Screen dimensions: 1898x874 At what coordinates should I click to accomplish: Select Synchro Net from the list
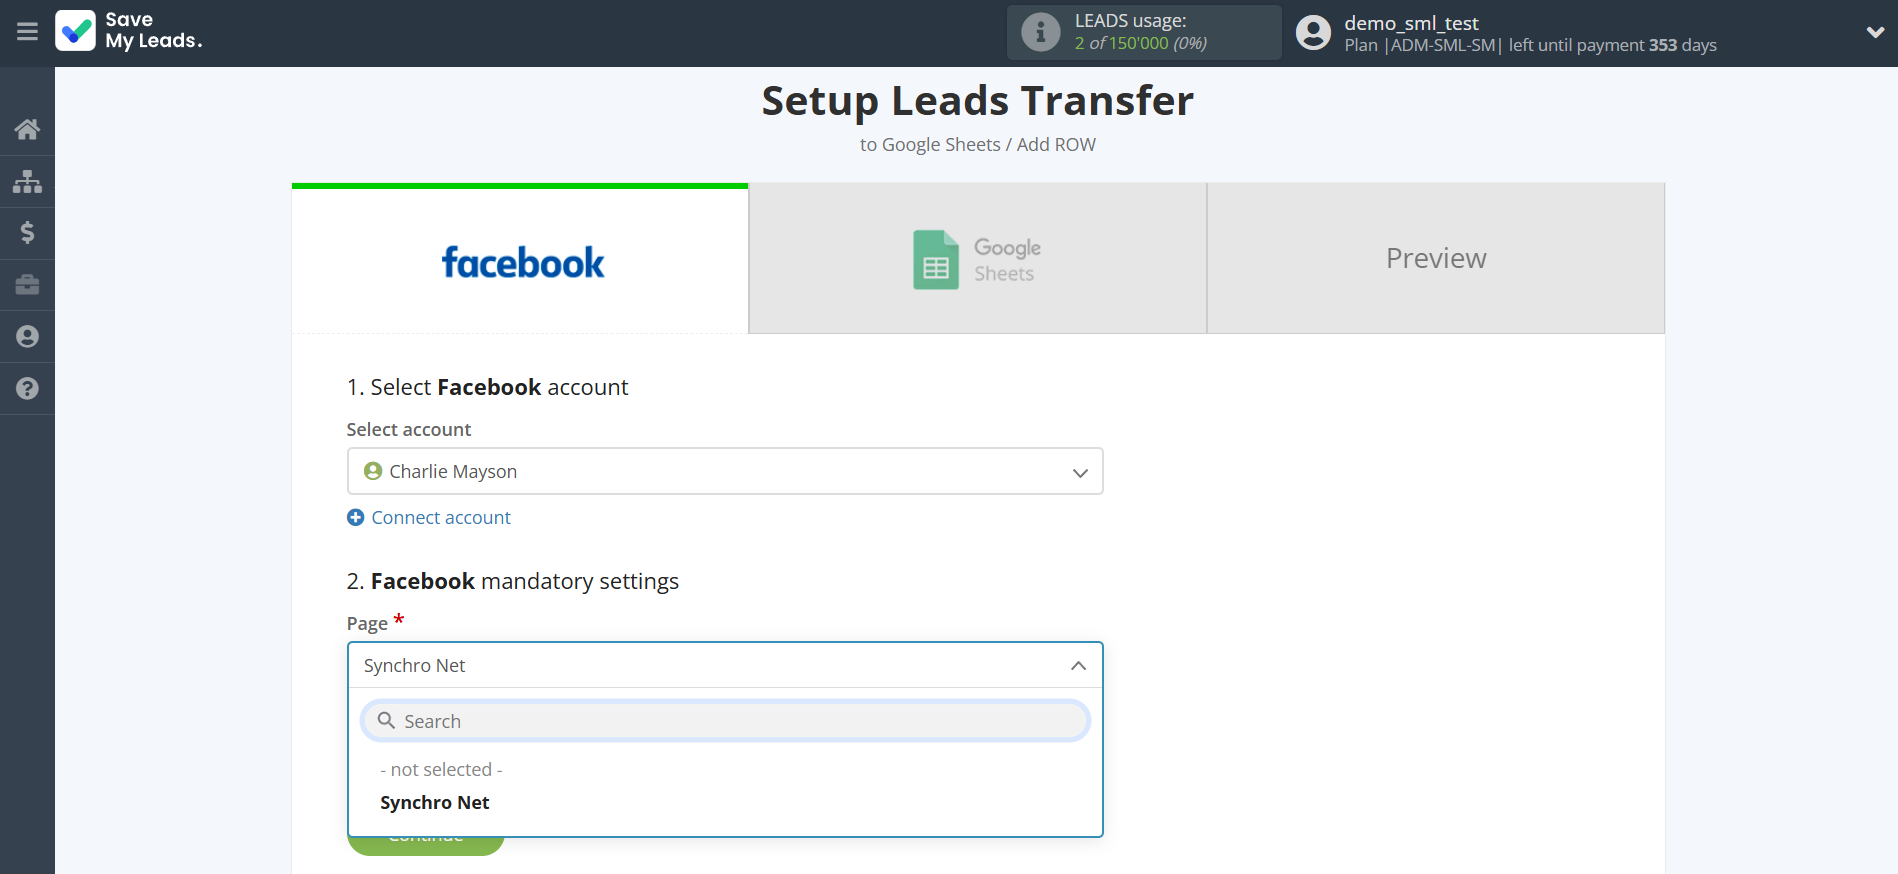coord(435,803)
